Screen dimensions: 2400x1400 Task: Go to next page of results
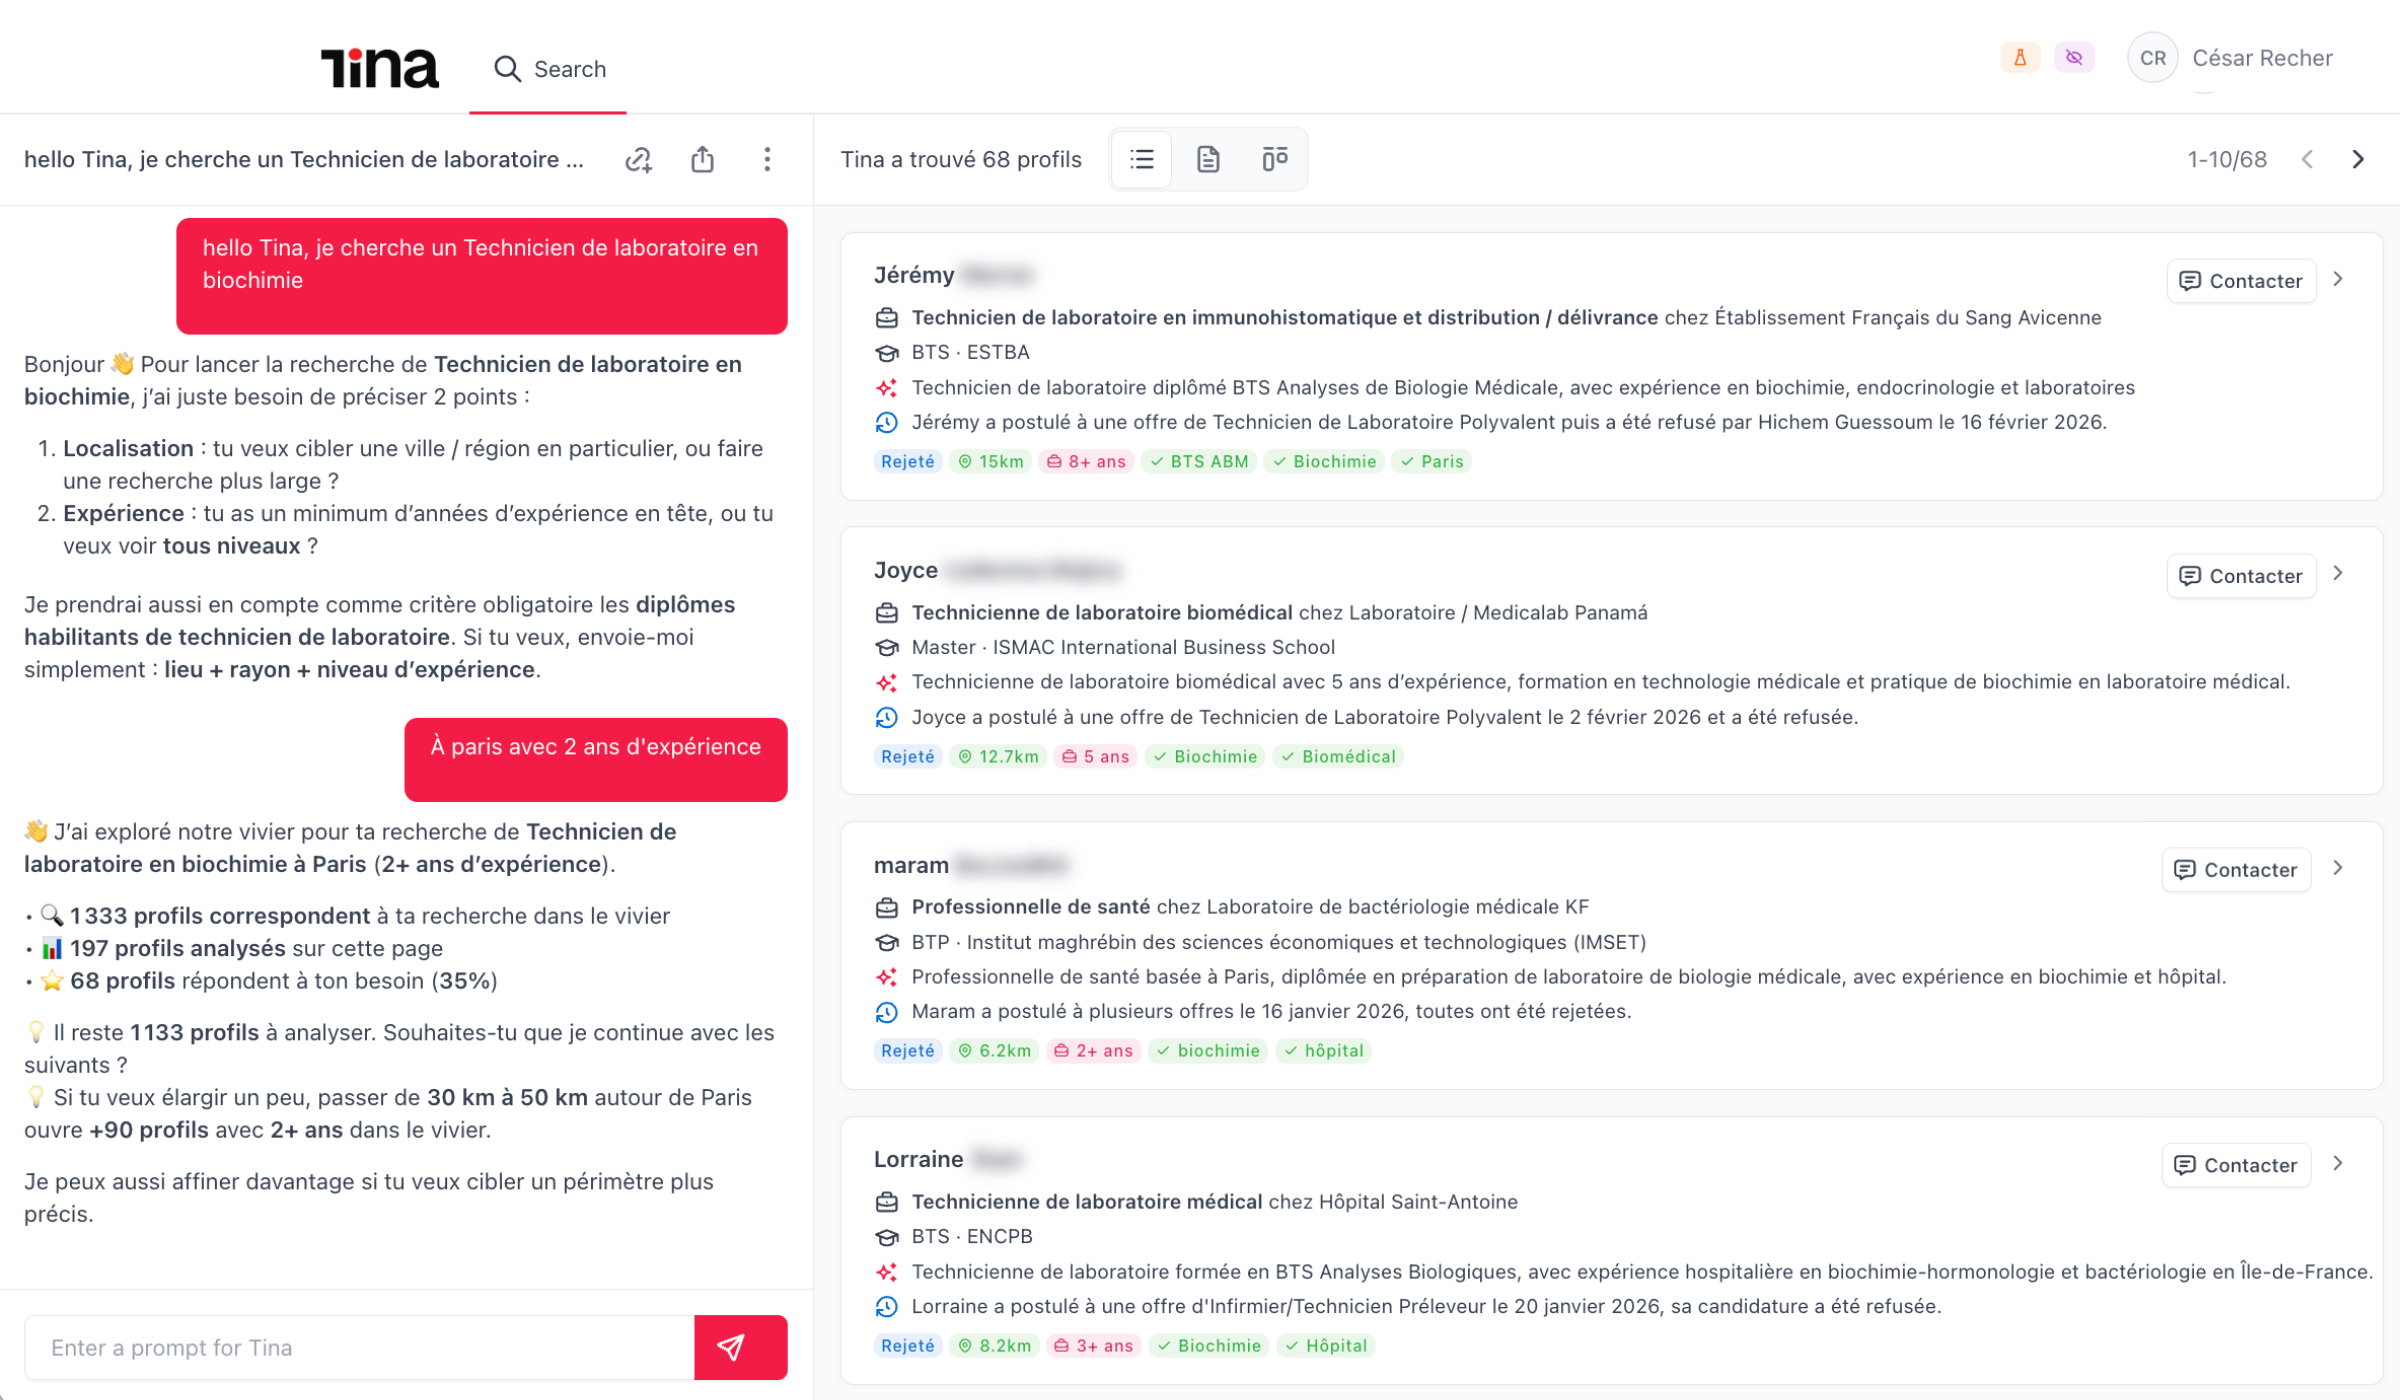coord(2358,160)
